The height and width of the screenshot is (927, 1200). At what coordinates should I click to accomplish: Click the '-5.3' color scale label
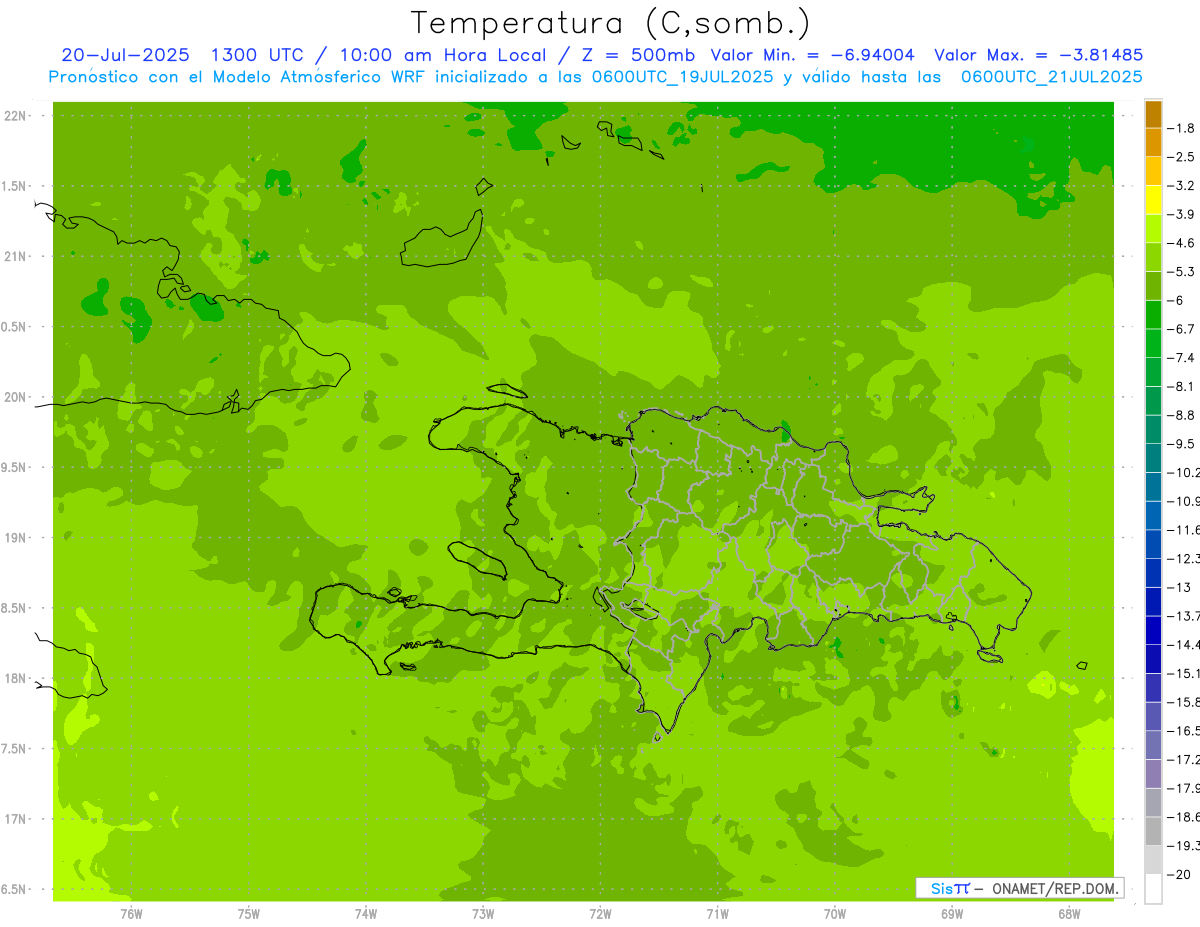coord(1183,271)
